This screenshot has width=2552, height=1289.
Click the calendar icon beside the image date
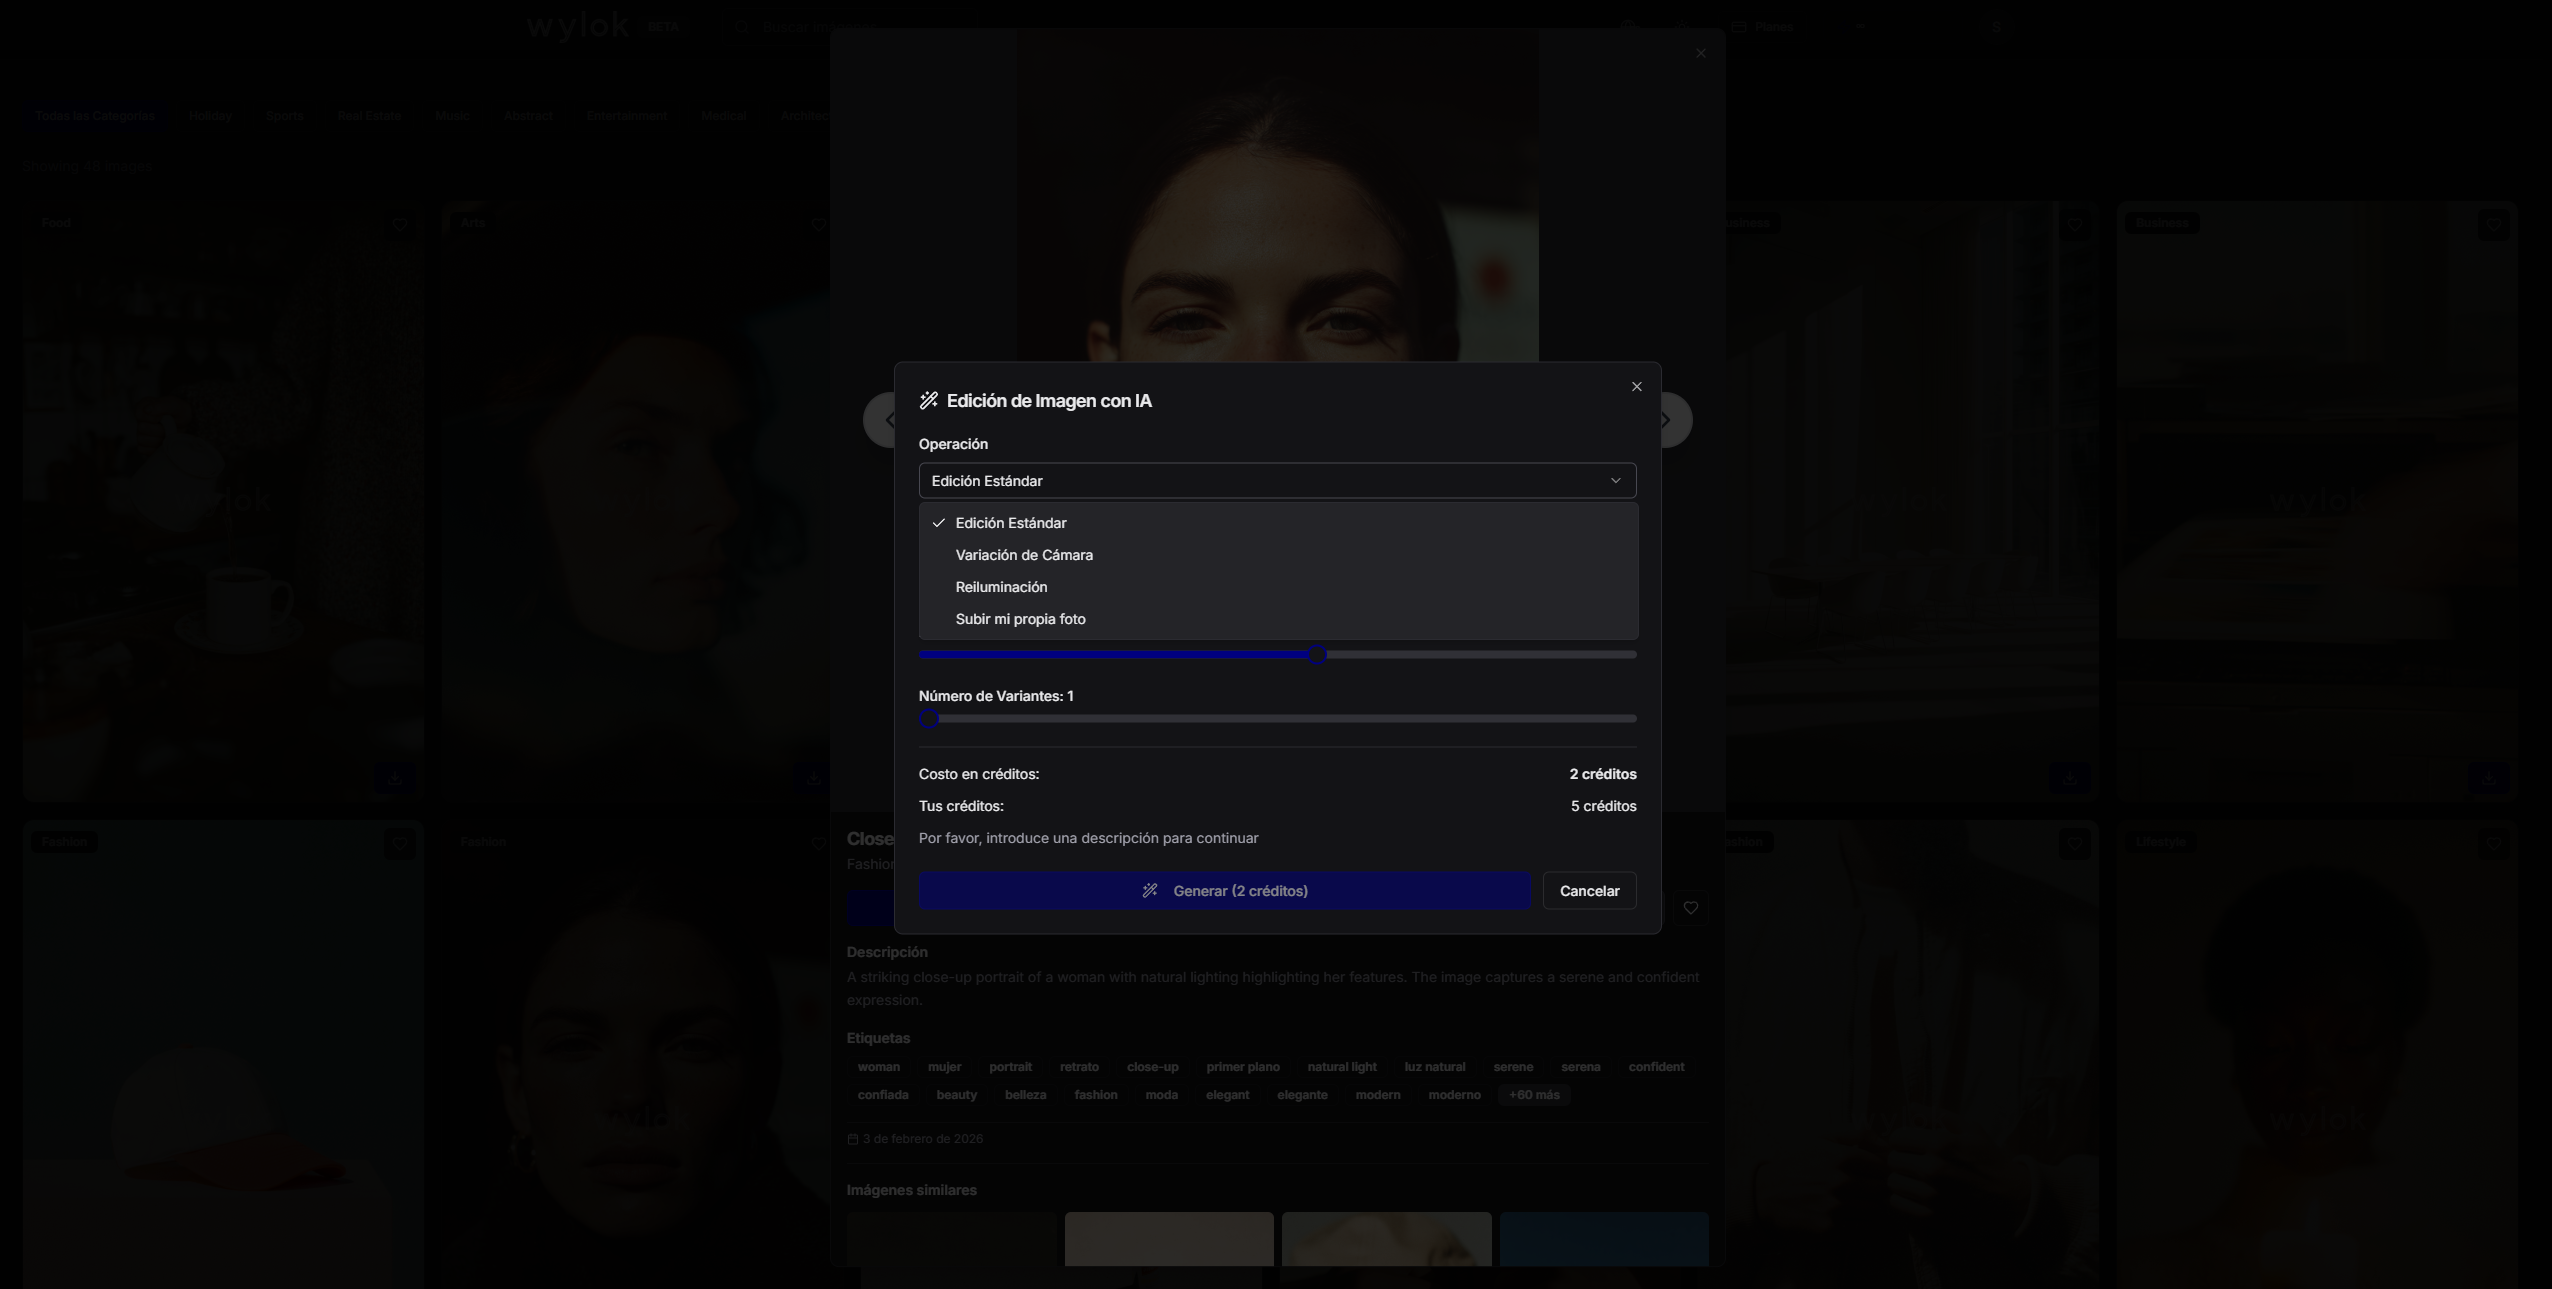[852, 1139]
